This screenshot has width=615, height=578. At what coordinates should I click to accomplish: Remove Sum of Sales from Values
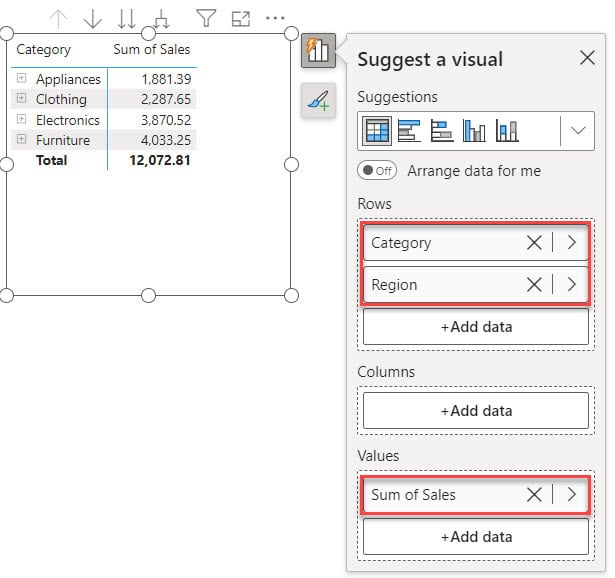(x=534, y=494)
